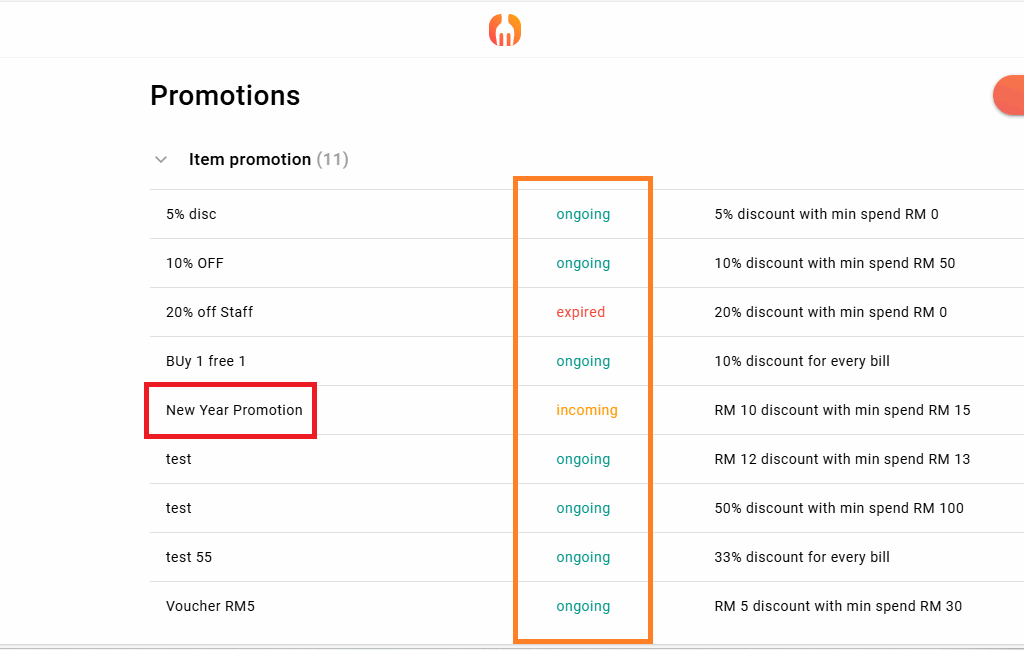
Task: Open the test 55 promotion row
Action: 189,557
